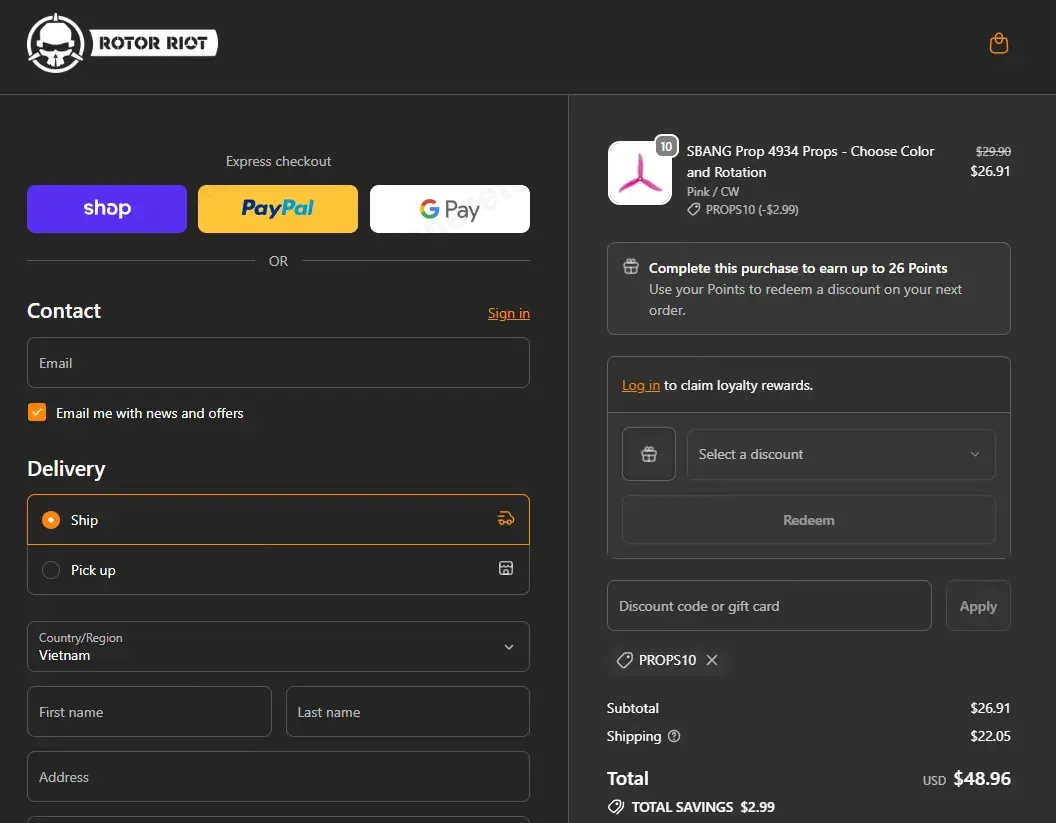
Task: Open the Rotor Riot logo home link
Action: coord(122,44)
